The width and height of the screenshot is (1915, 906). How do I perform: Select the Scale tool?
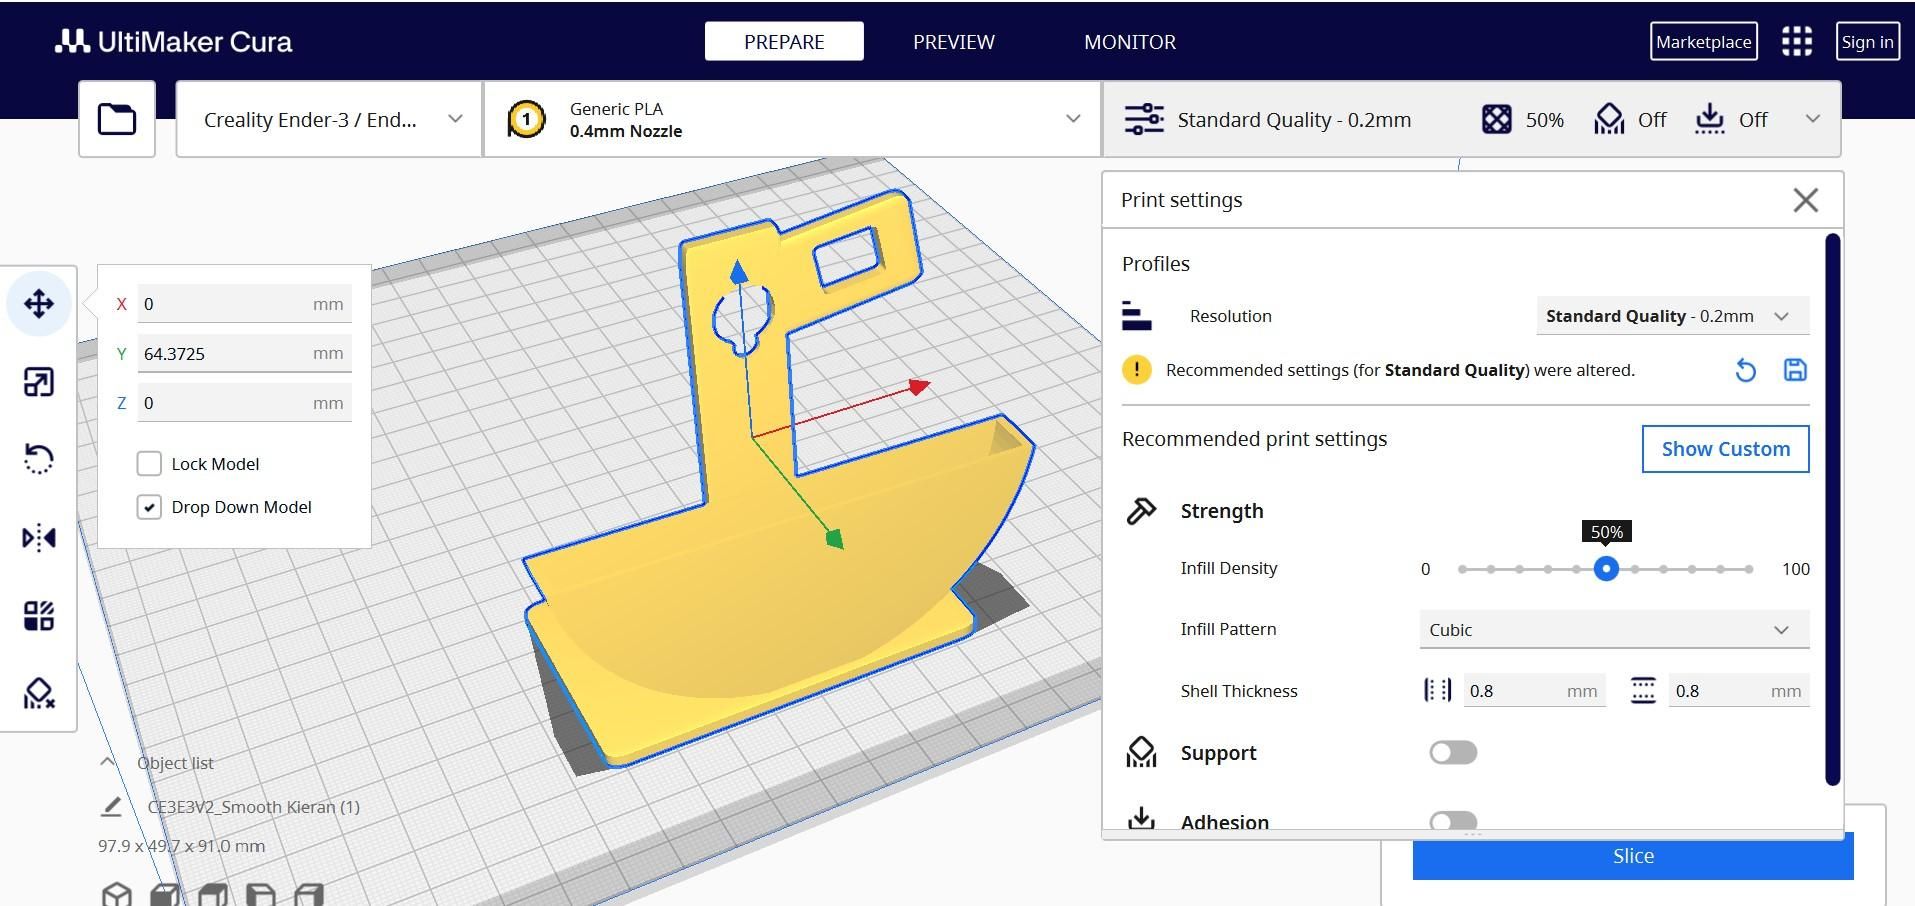tap(39, 382)
